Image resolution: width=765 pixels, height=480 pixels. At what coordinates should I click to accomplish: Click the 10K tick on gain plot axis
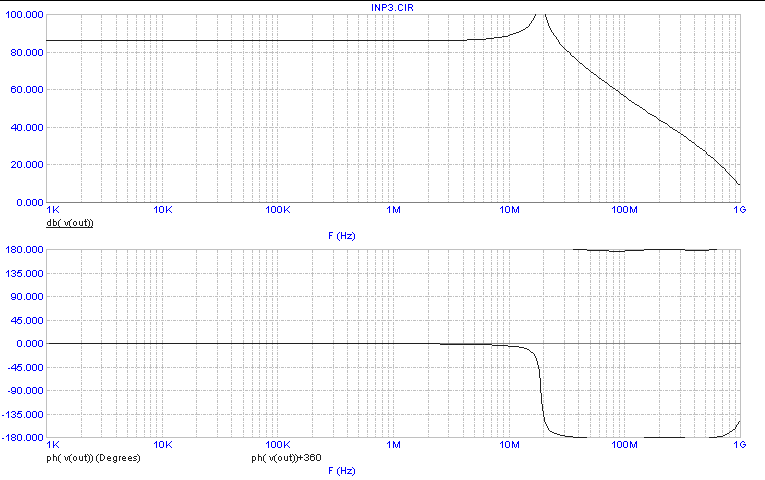pos(162,210)
